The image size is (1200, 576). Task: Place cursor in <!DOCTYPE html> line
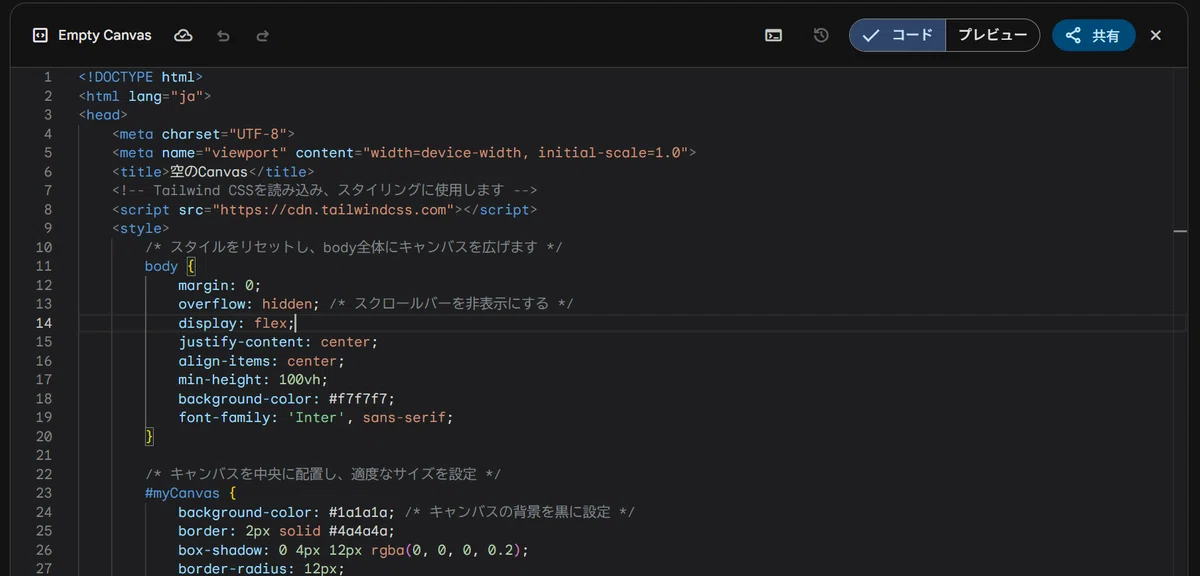click(x=141, y=77)
